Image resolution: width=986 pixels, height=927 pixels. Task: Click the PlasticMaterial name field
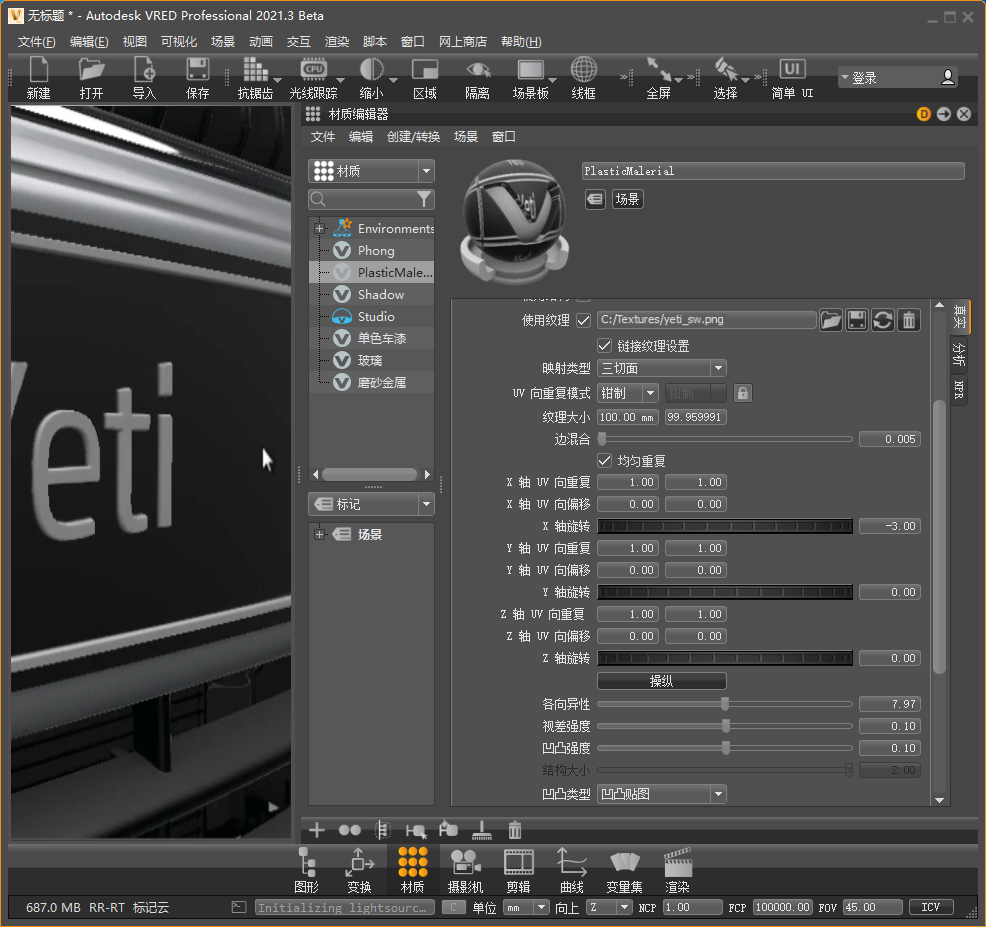coord(773,171)
